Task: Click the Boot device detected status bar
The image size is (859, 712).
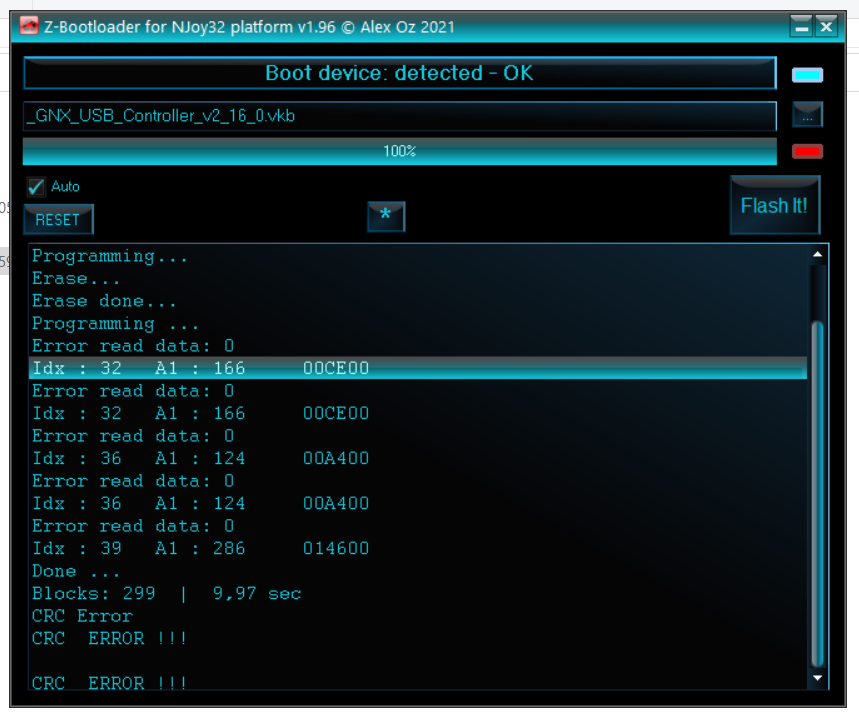Action: click(x=399, y=73)
